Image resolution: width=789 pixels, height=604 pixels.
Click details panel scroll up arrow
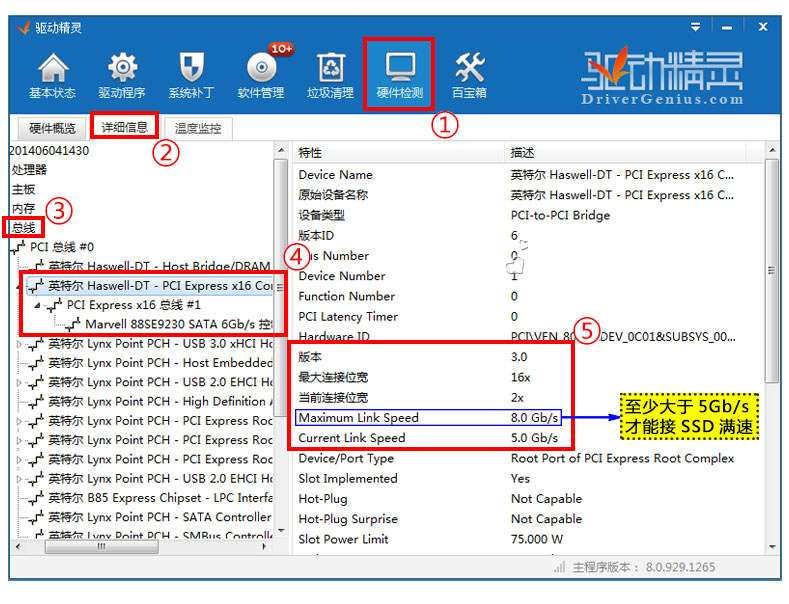pyautogui.click(x=772, y=150)
